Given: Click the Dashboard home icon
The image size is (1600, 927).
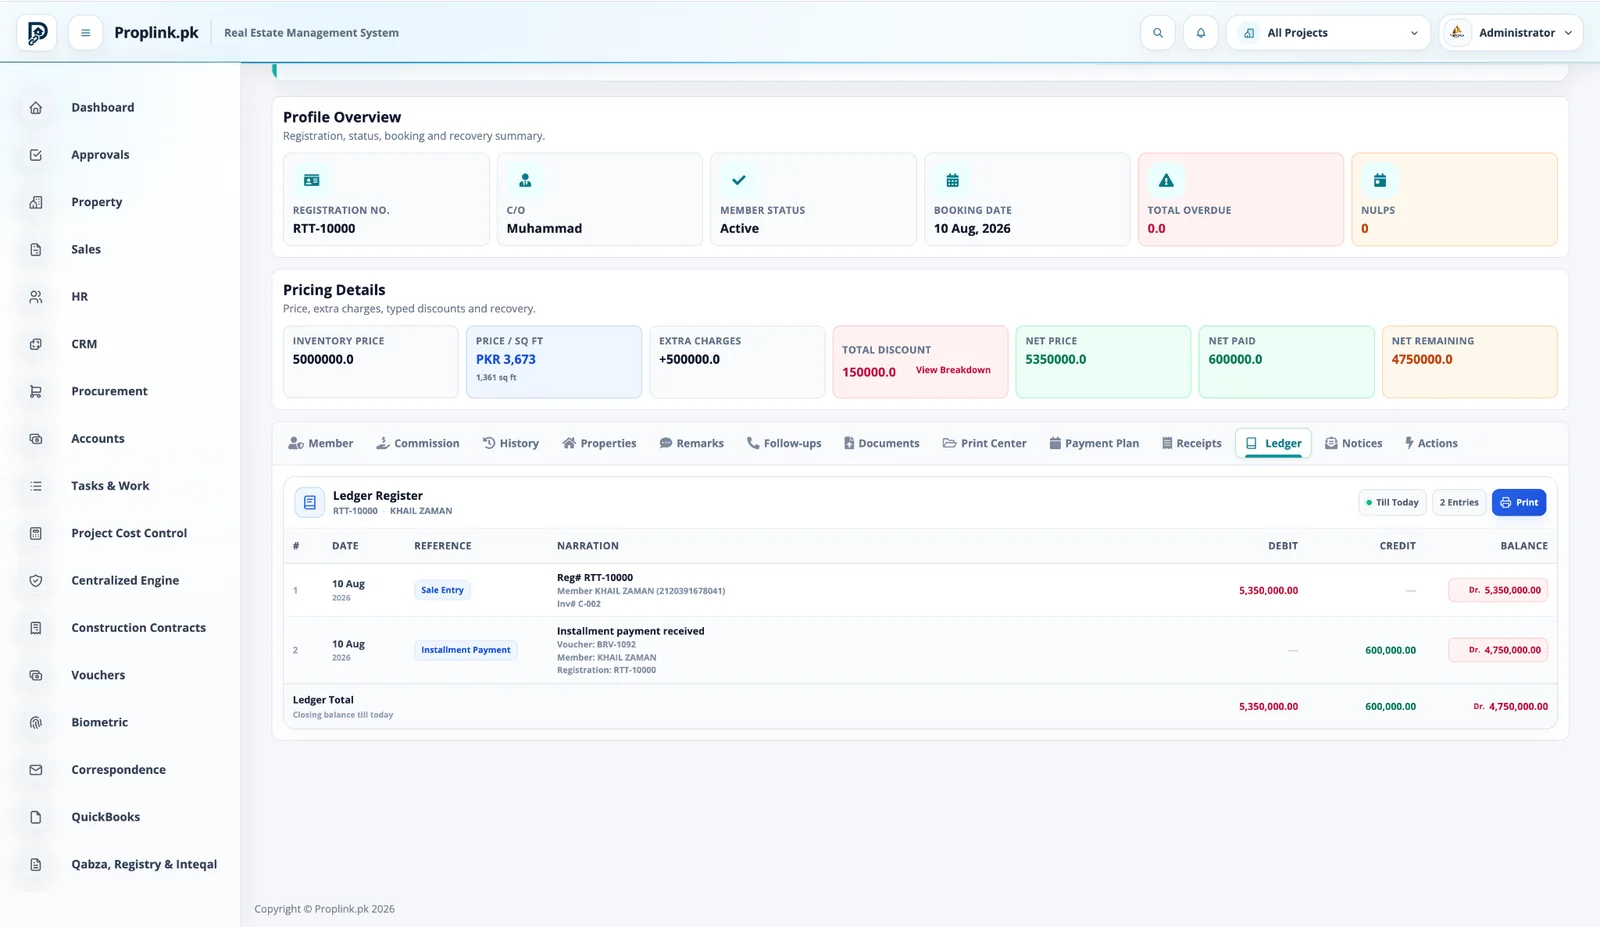Looking at the screenshot, I should pyautogui.click(x=36, y=108).
